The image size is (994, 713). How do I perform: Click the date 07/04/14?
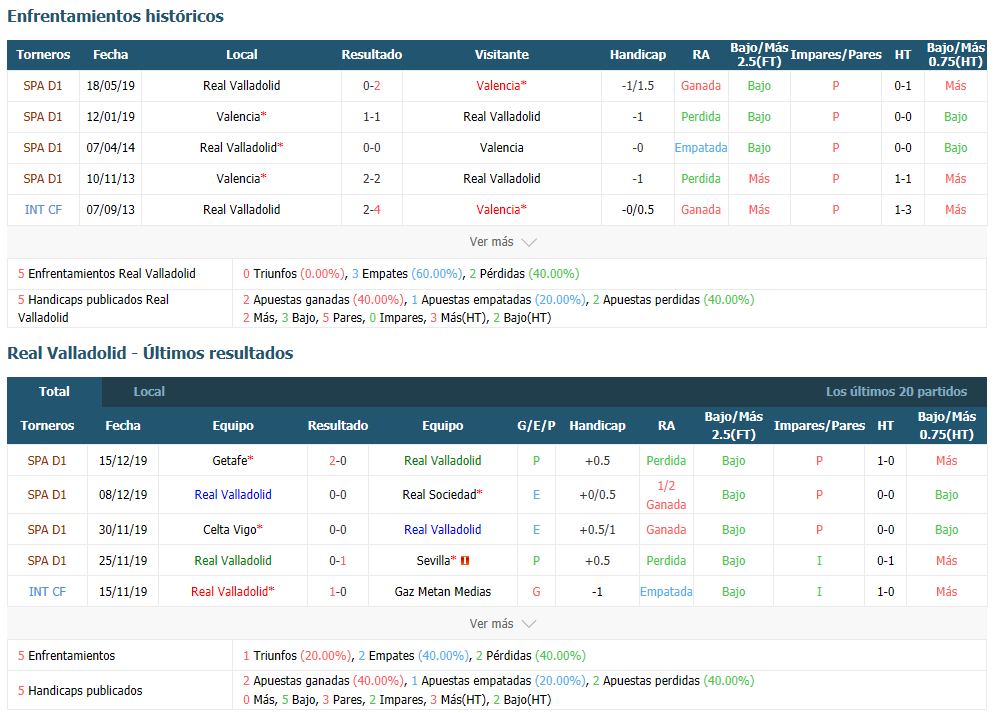point(110,148)
